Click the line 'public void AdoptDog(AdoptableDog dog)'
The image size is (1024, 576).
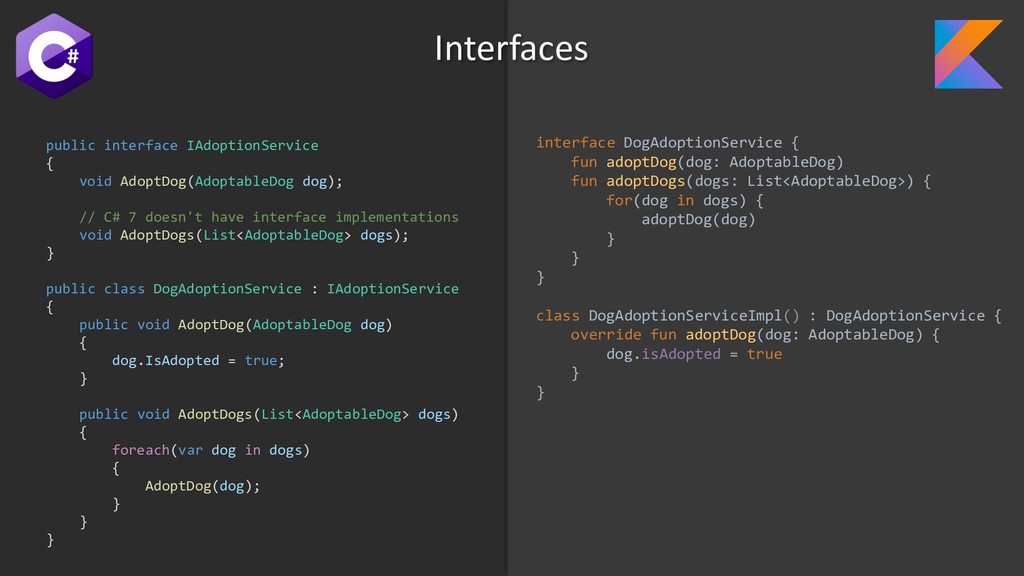[x=236, y=325]
